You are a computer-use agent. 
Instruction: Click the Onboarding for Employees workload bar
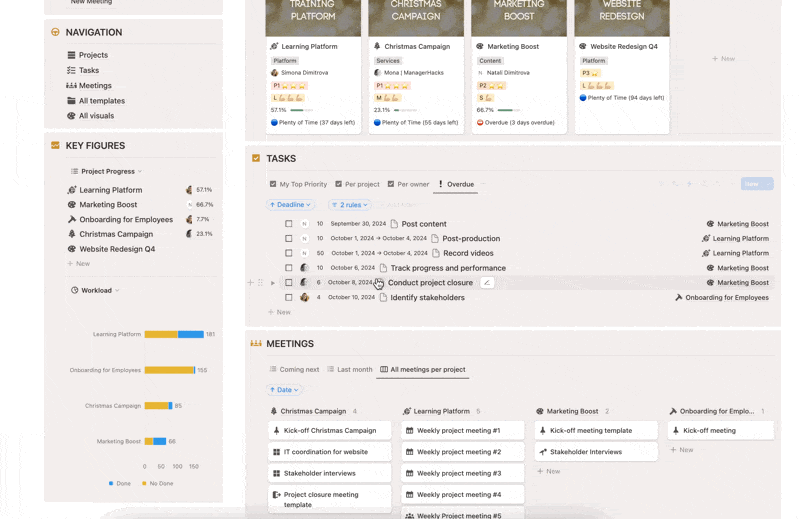tap(170, 370)
